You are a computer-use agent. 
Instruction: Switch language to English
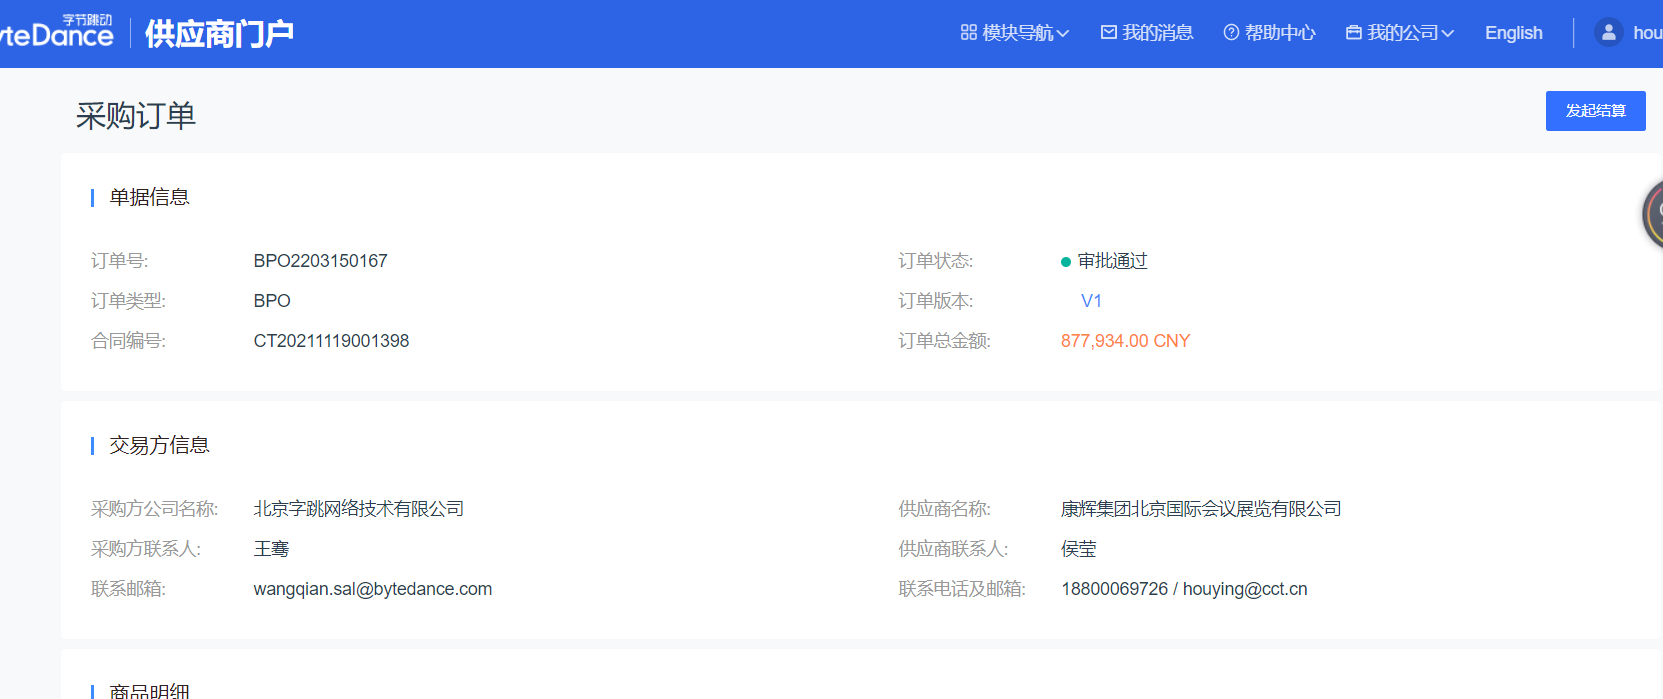1513,33
